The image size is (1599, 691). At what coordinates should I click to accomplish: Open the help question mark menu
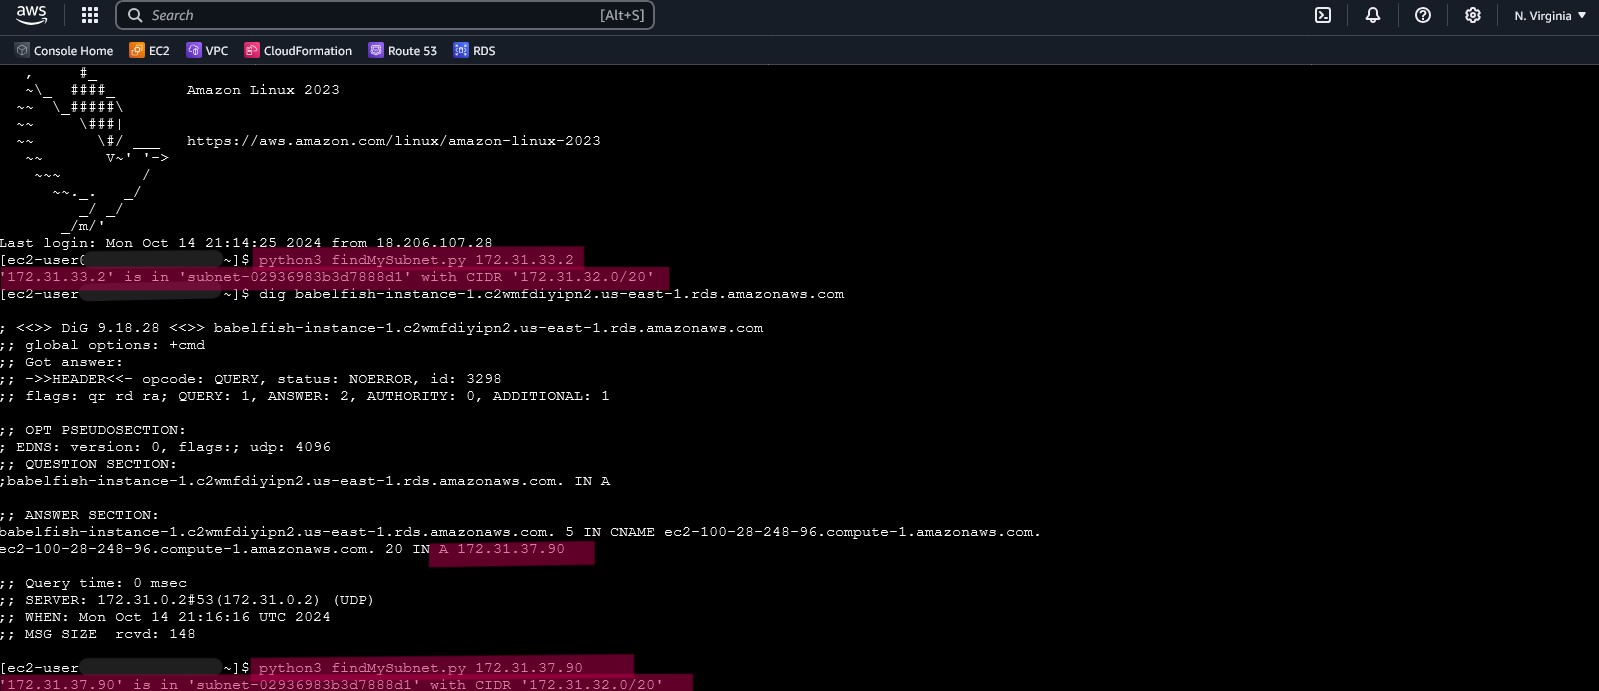tap(1422, 15)
